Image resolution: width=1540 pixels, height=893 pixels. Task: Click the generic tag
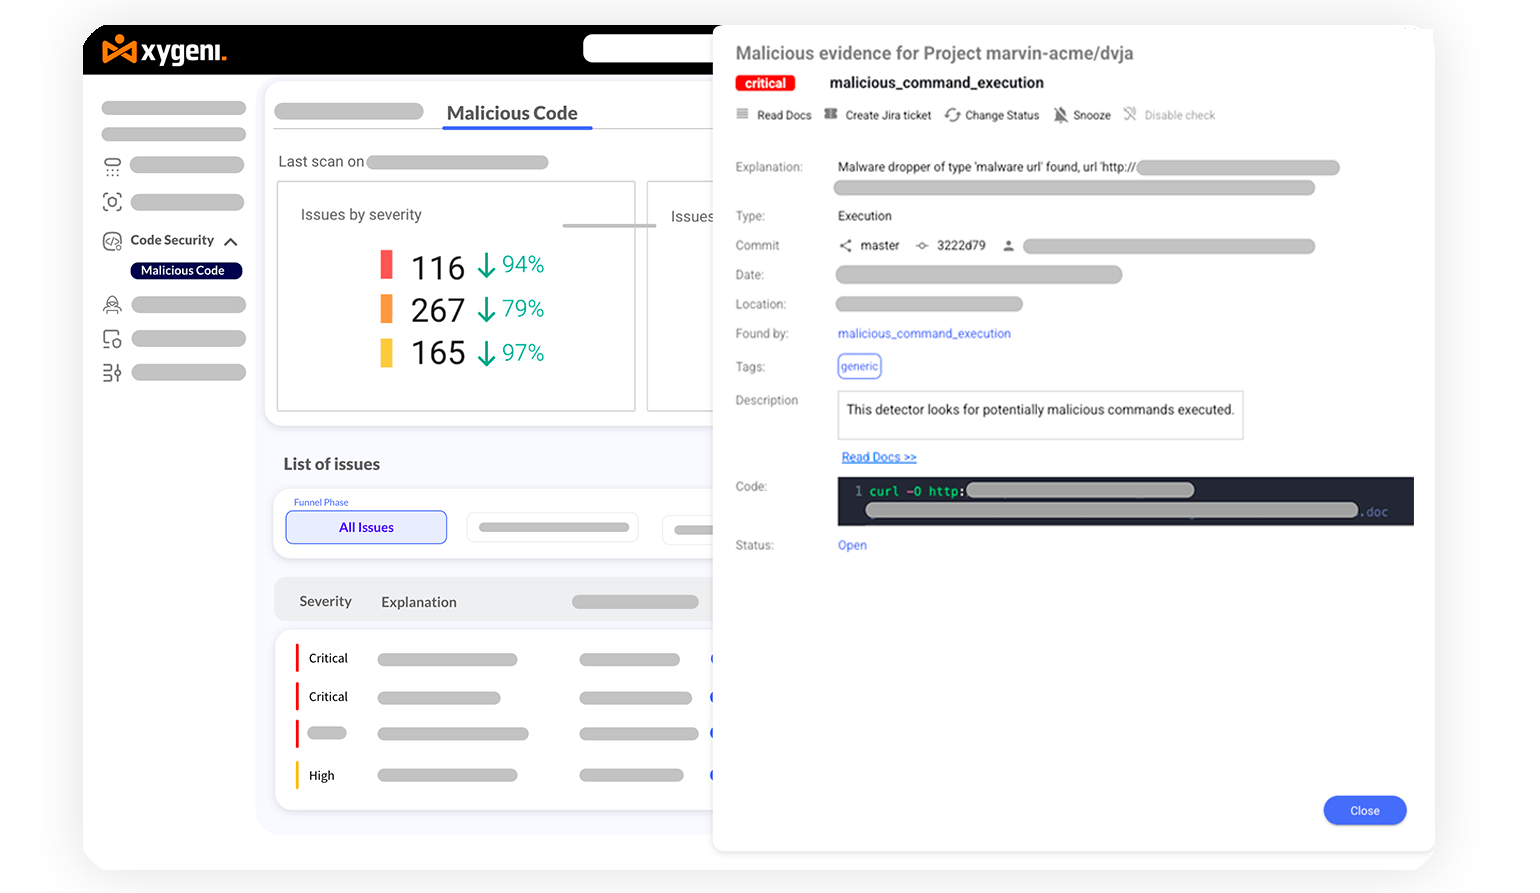[x=859, y=367]
